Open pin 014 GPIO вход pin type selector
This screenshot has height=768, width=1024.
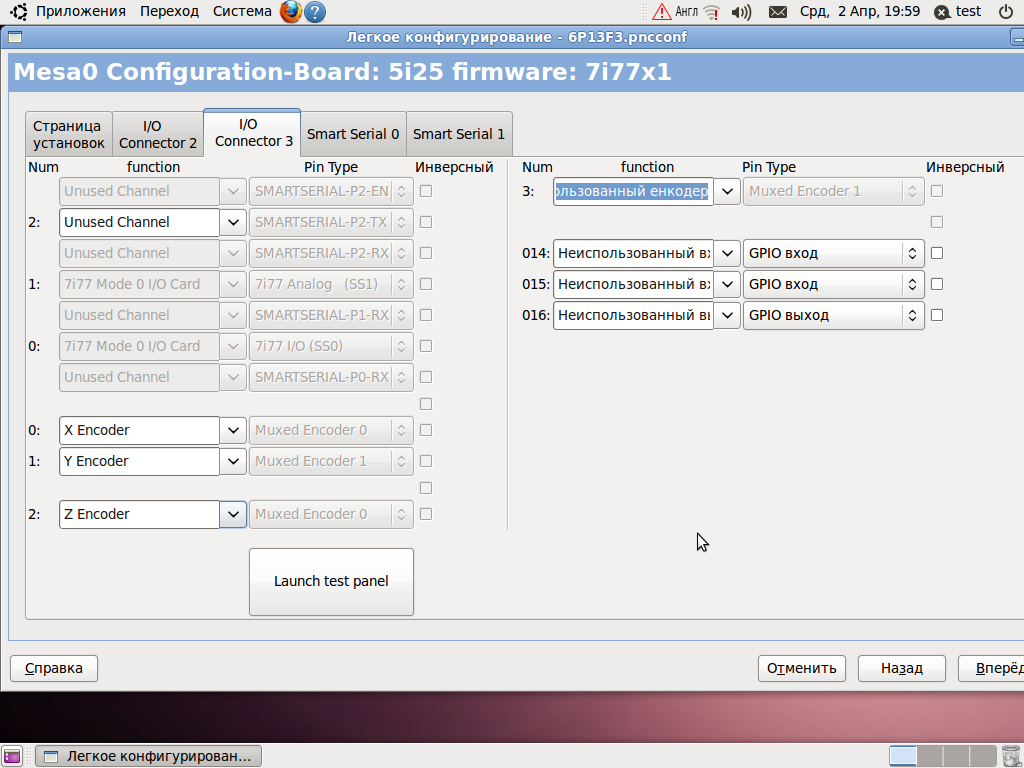(x=834, y=253)
